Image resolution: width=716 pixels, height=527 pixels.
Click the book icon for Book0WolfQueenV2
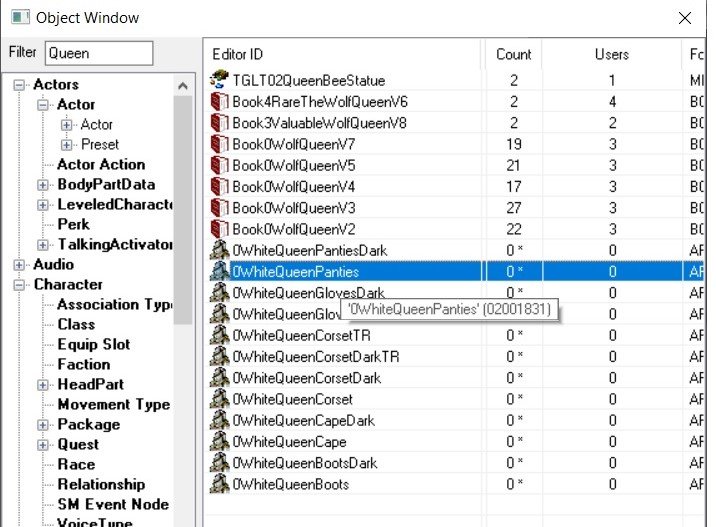coord(220,229)
